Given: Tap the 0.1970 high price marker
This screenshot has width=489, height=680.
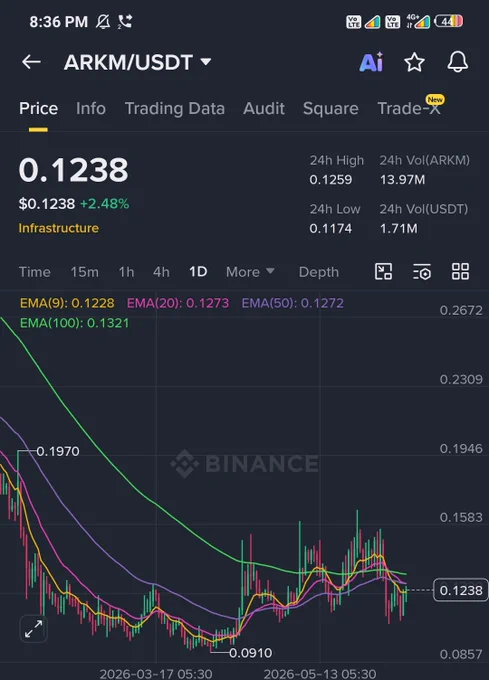Looking at the screenshot, I should coord(58,451).
